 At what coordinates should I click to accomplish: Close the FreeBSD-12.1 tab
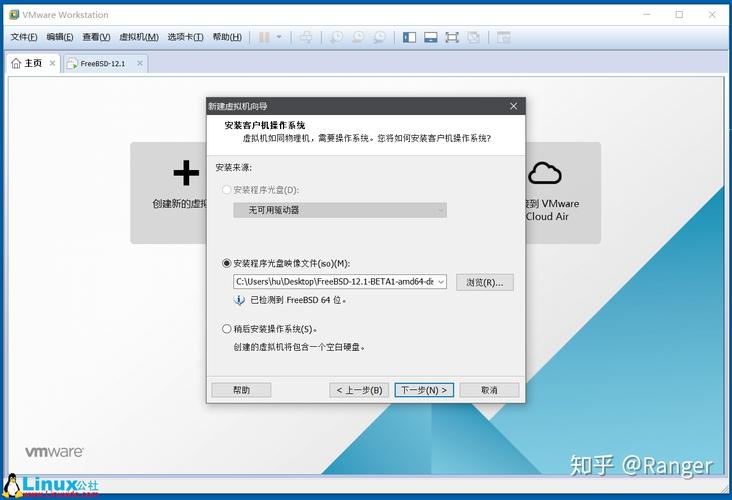[140, 63]
